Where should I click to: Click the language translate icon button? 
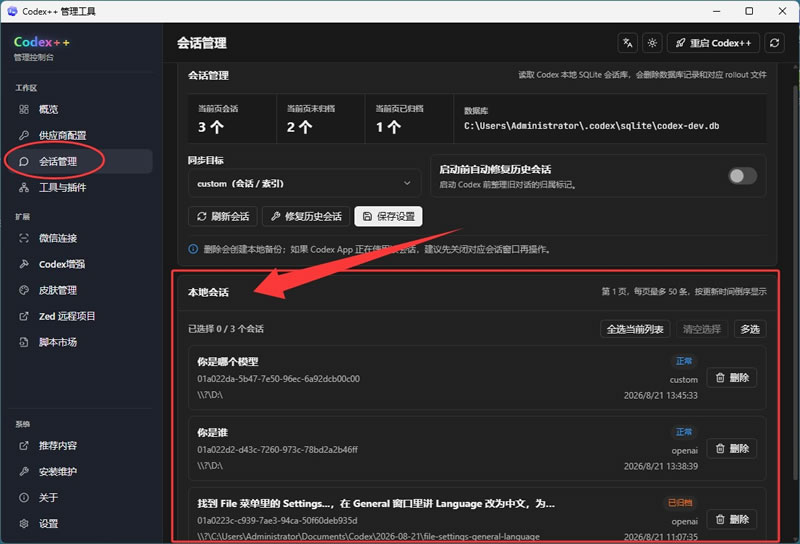point(628,43)
